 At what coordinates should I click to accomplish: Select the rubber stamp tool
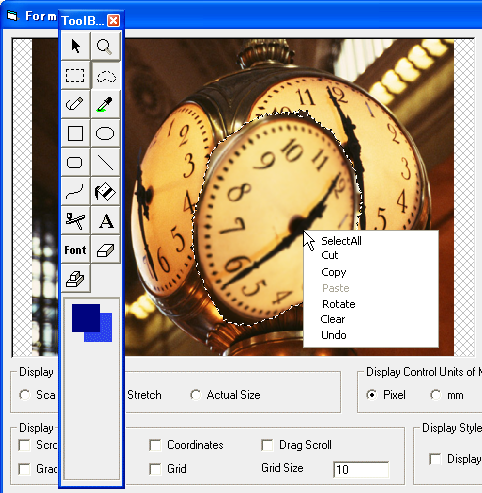pos(75,279)
